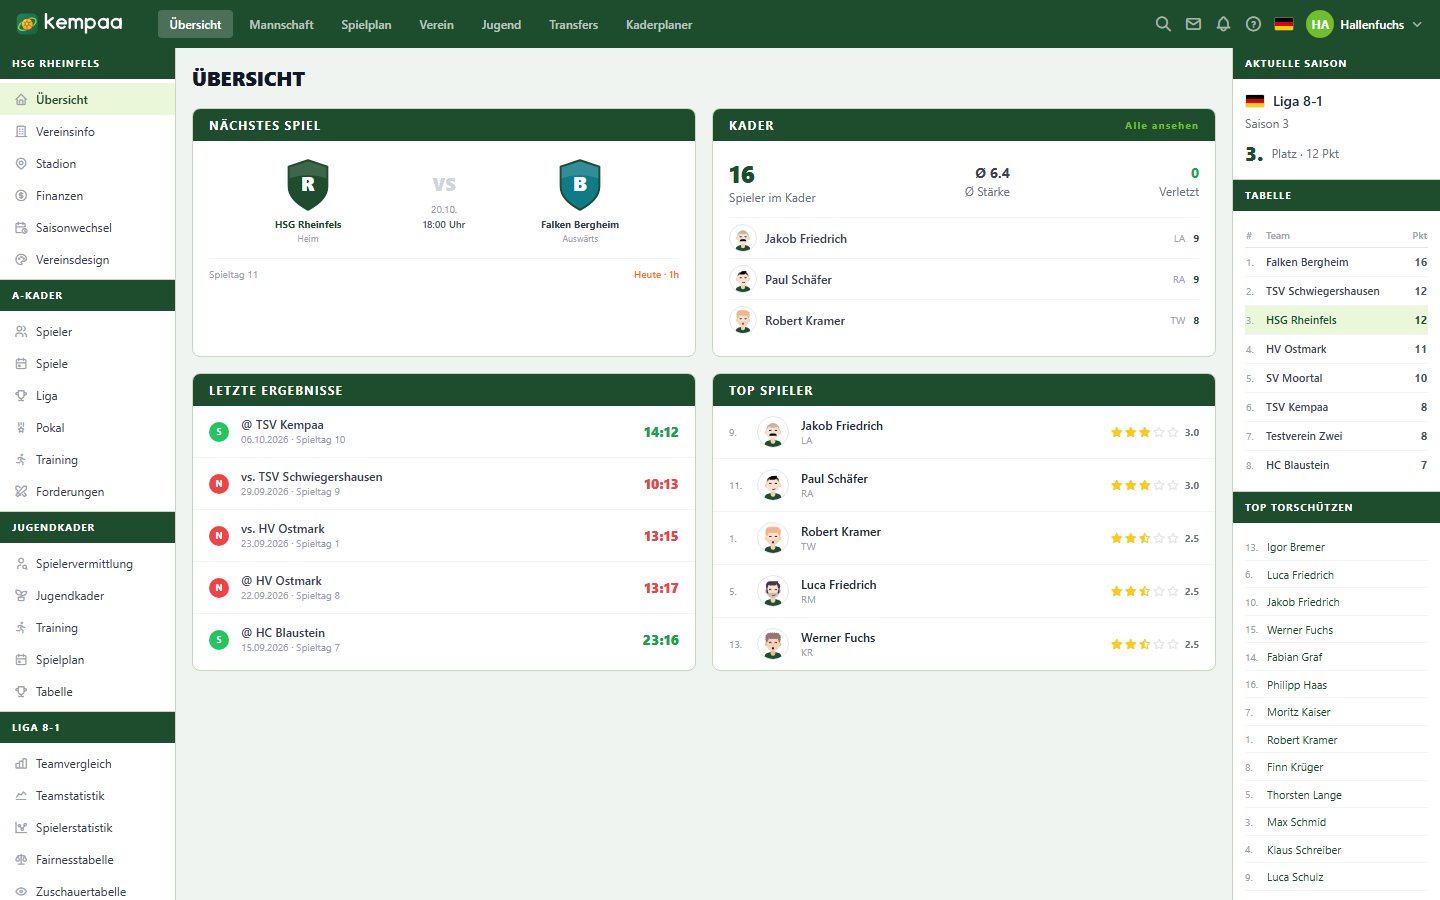Click Jakob Friedrich's avatar in Top Spieler
The image size is (1440, 900).
click(773, 432)
